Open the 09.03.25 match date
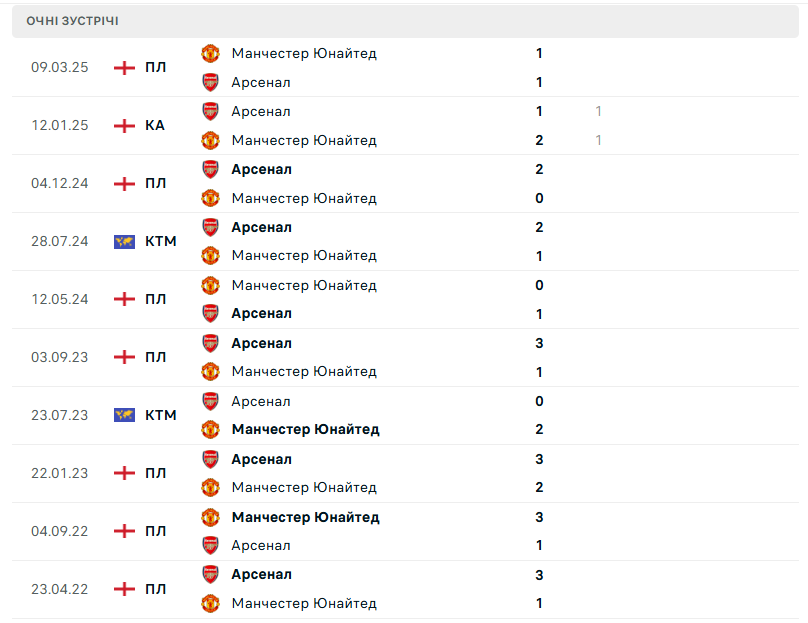Viewport: 808px width, 623px height. (60, 68)
